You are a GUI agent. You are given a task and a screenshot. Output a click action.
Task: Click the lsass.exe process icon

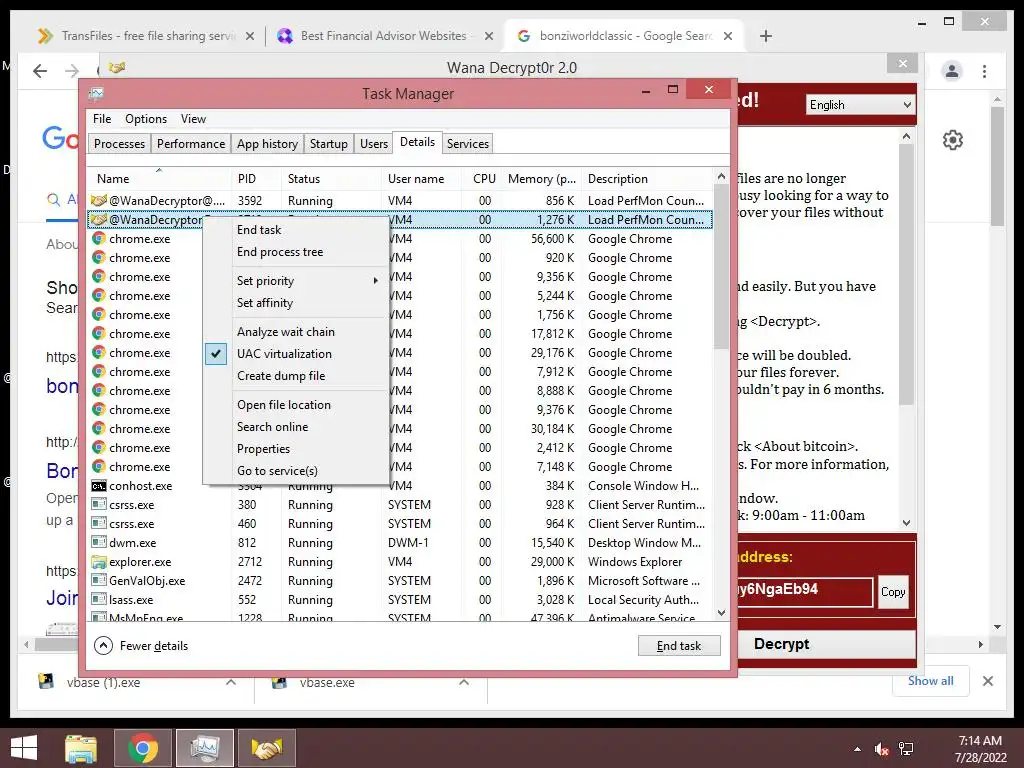99,600
